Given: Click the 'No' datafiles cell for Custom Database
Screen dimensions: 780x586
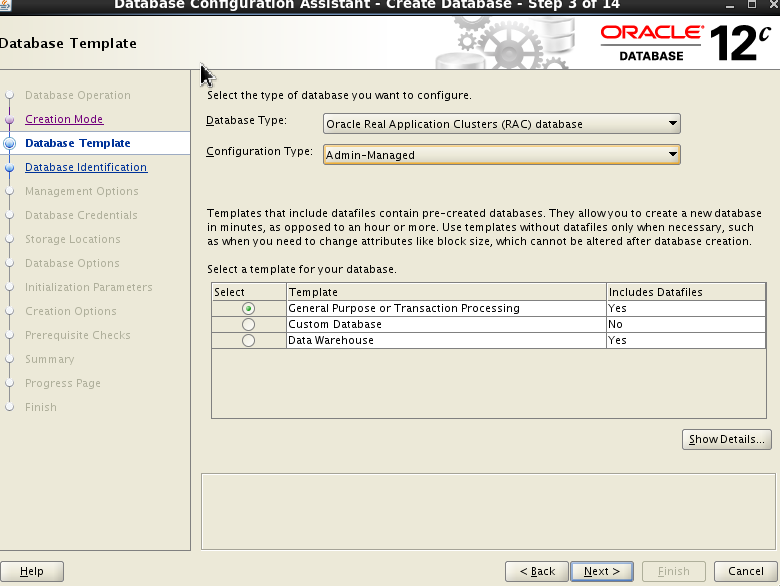Looking at the screenshot, I should point(686,324).
